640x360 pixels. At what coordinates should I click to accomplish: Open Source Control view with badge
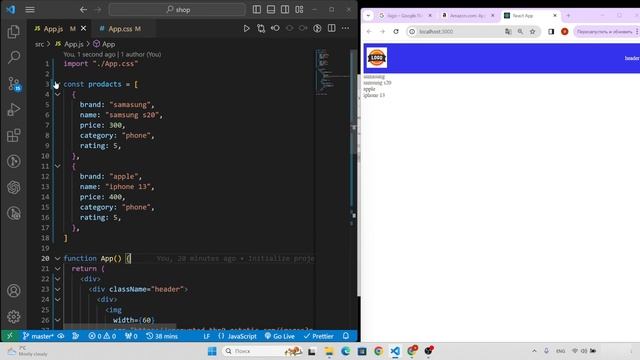click(x=13, y=84)
